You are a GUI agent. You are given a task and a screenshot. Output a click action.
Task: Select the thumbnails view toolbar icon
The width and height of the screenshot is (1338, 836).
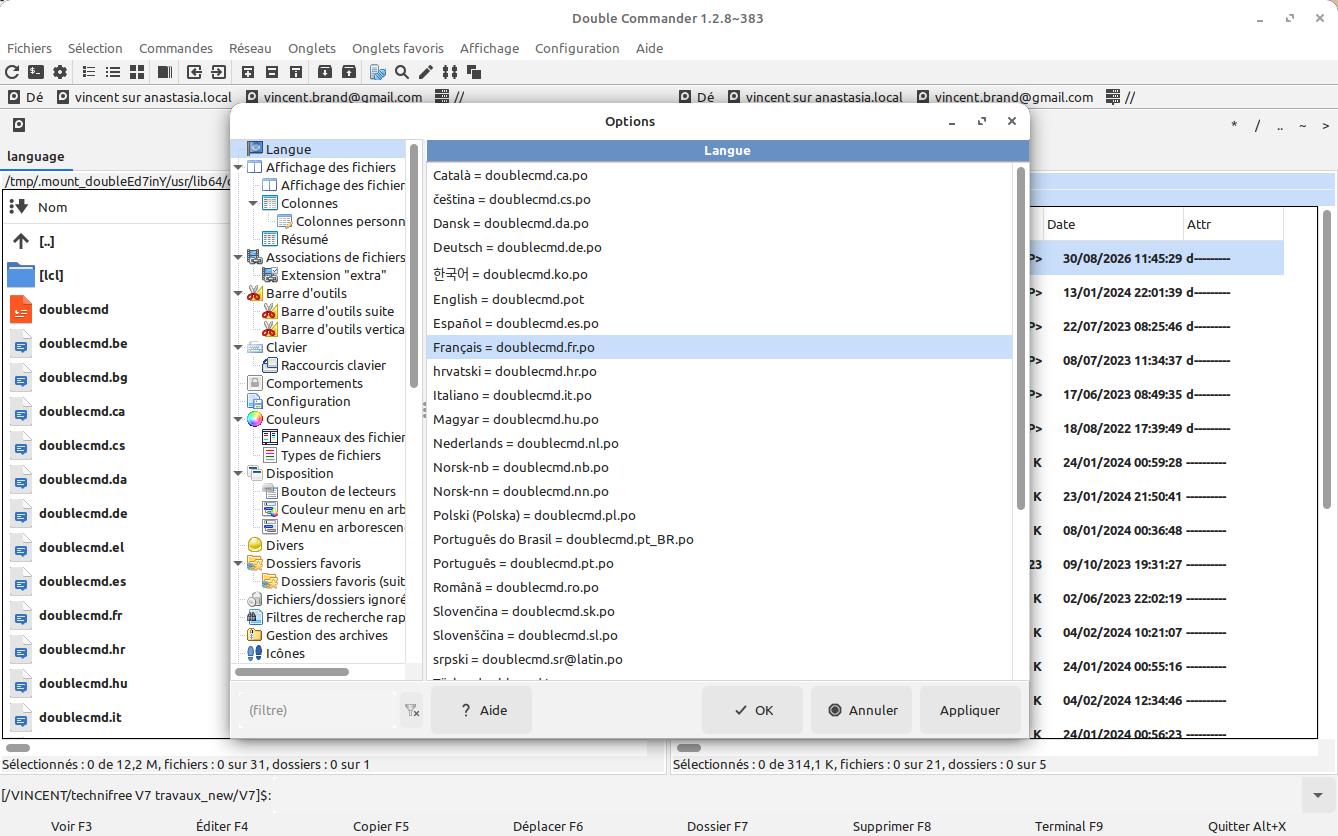pyautogui.click(x=137, y=72)
